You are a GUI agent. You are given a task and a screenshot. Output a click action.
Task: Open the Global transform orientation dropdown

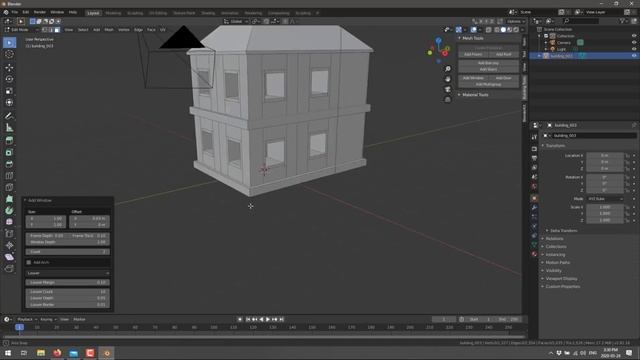click(x=236, y=21)
